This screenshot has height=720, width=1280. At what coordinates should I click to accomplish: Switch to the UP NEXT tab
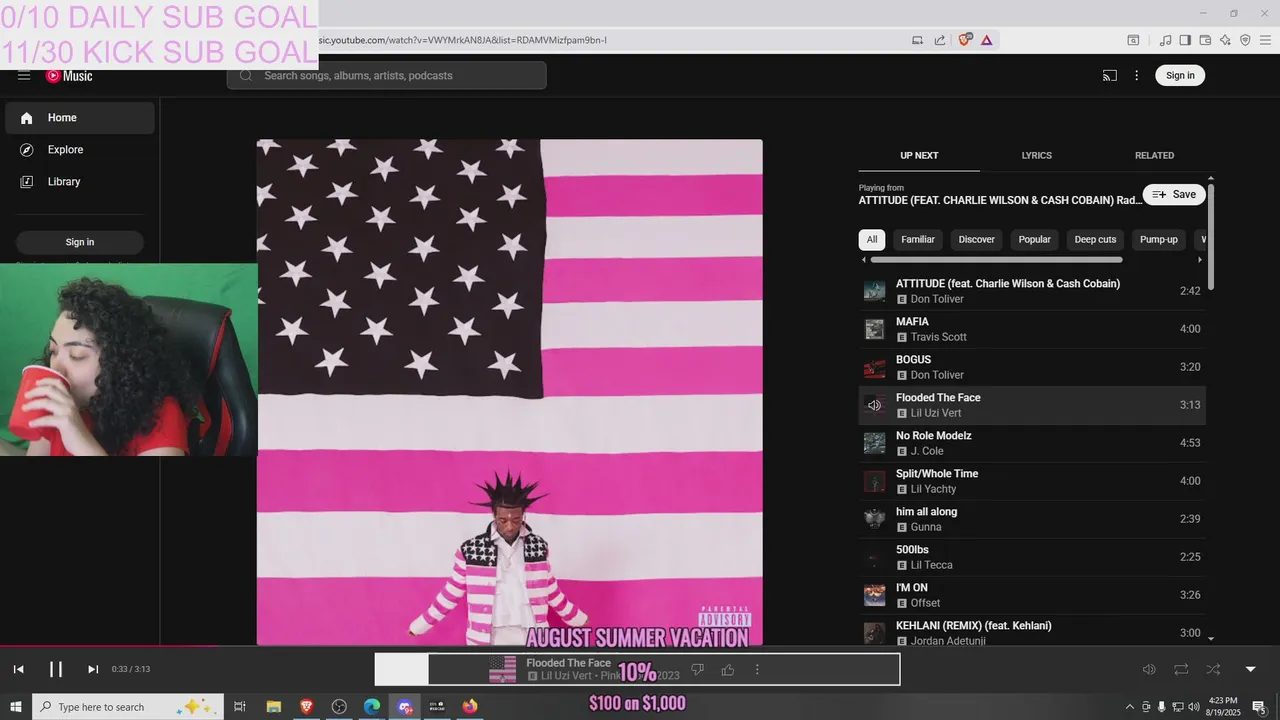pyautogui.click(x=919, y=156)
